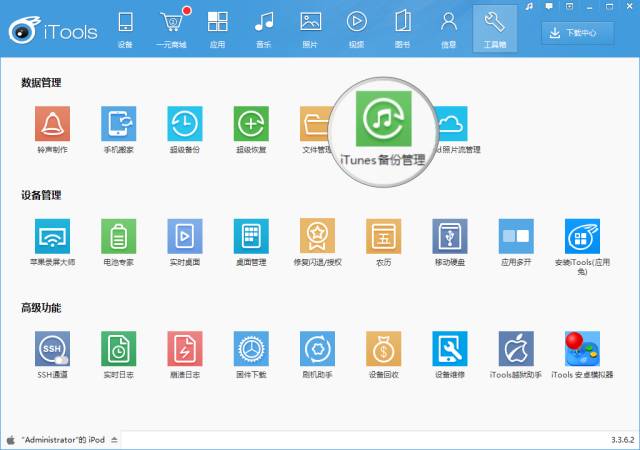
Task: Click the music note icon in title bar
Action: pyautogui.click(x=529, y=7)
